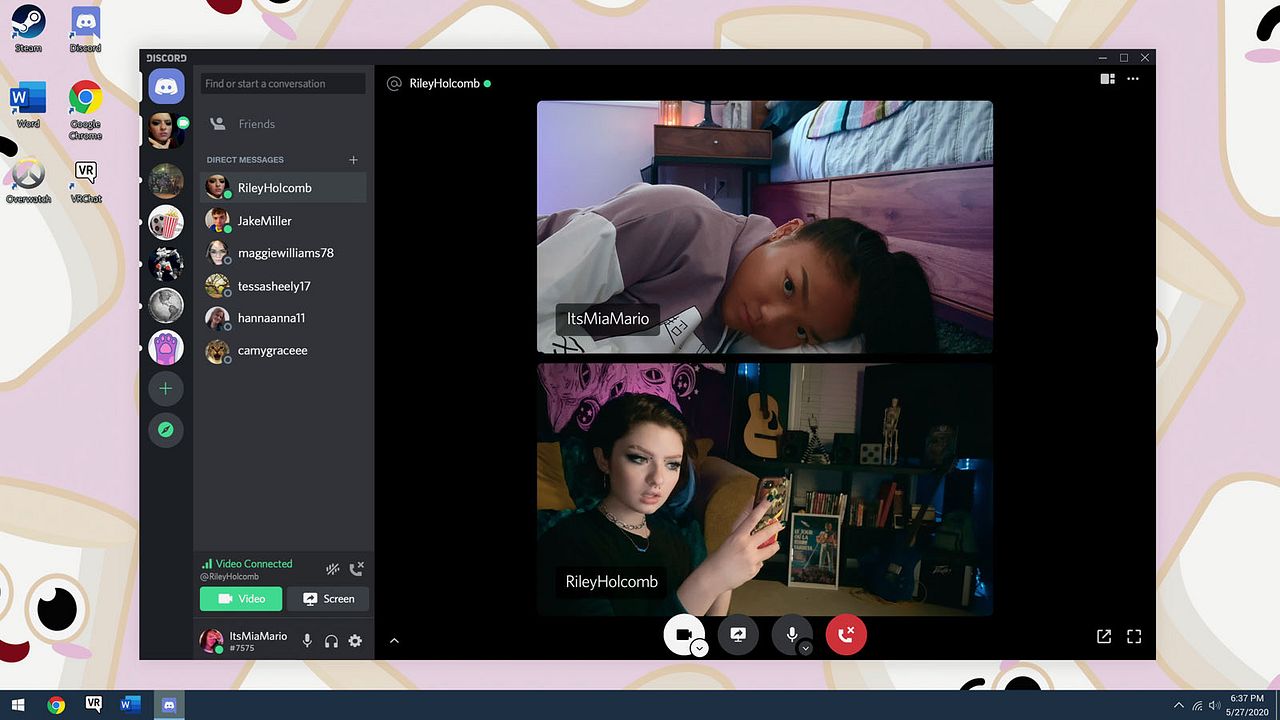Click the red disconnect call button

click(846, 635)
